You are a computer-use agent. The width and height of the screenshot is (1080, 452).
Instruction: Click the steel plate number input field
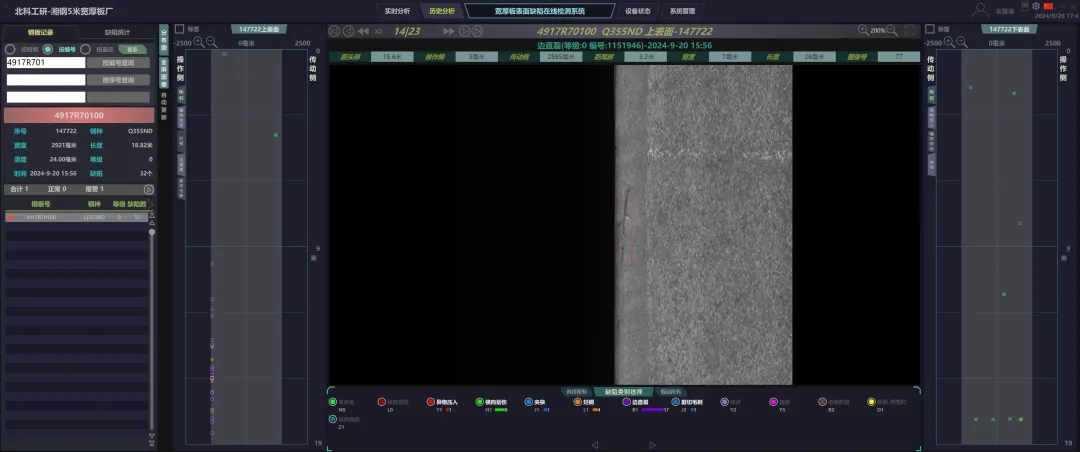(x=45, y=62)
